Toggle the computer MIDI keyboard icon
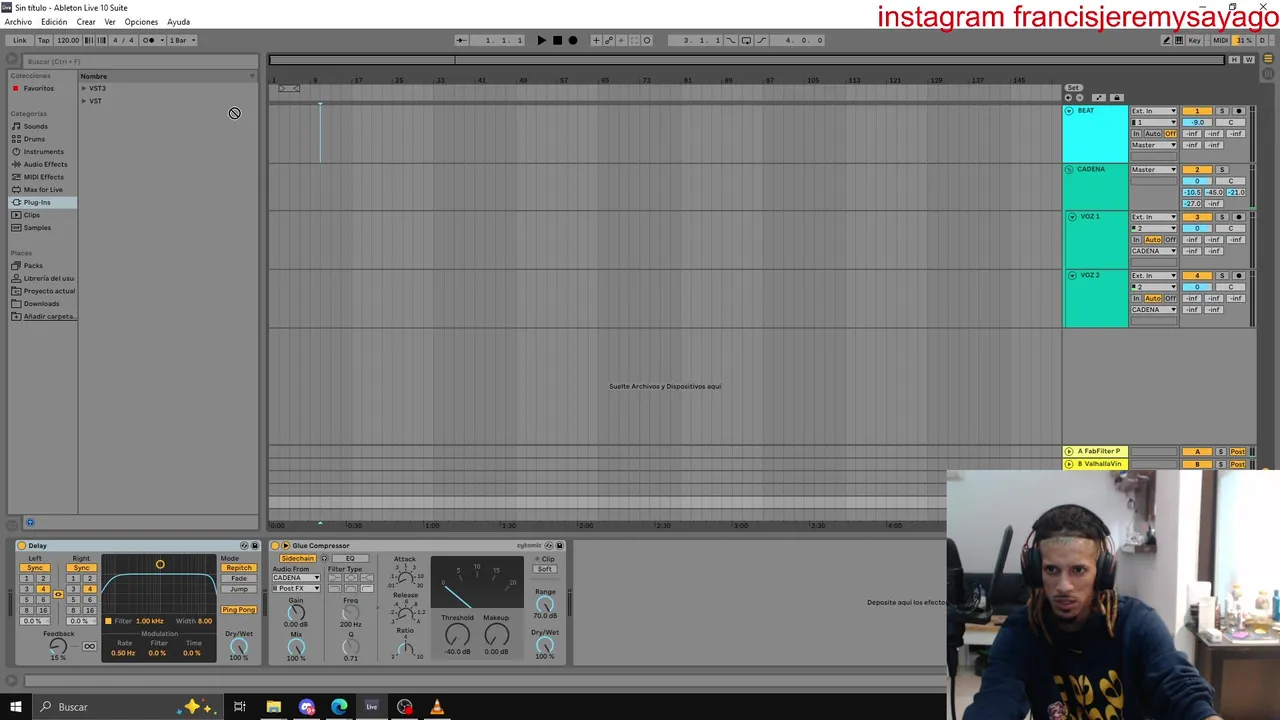This screenshot has width=1280, height=720. pos(1180,40)
